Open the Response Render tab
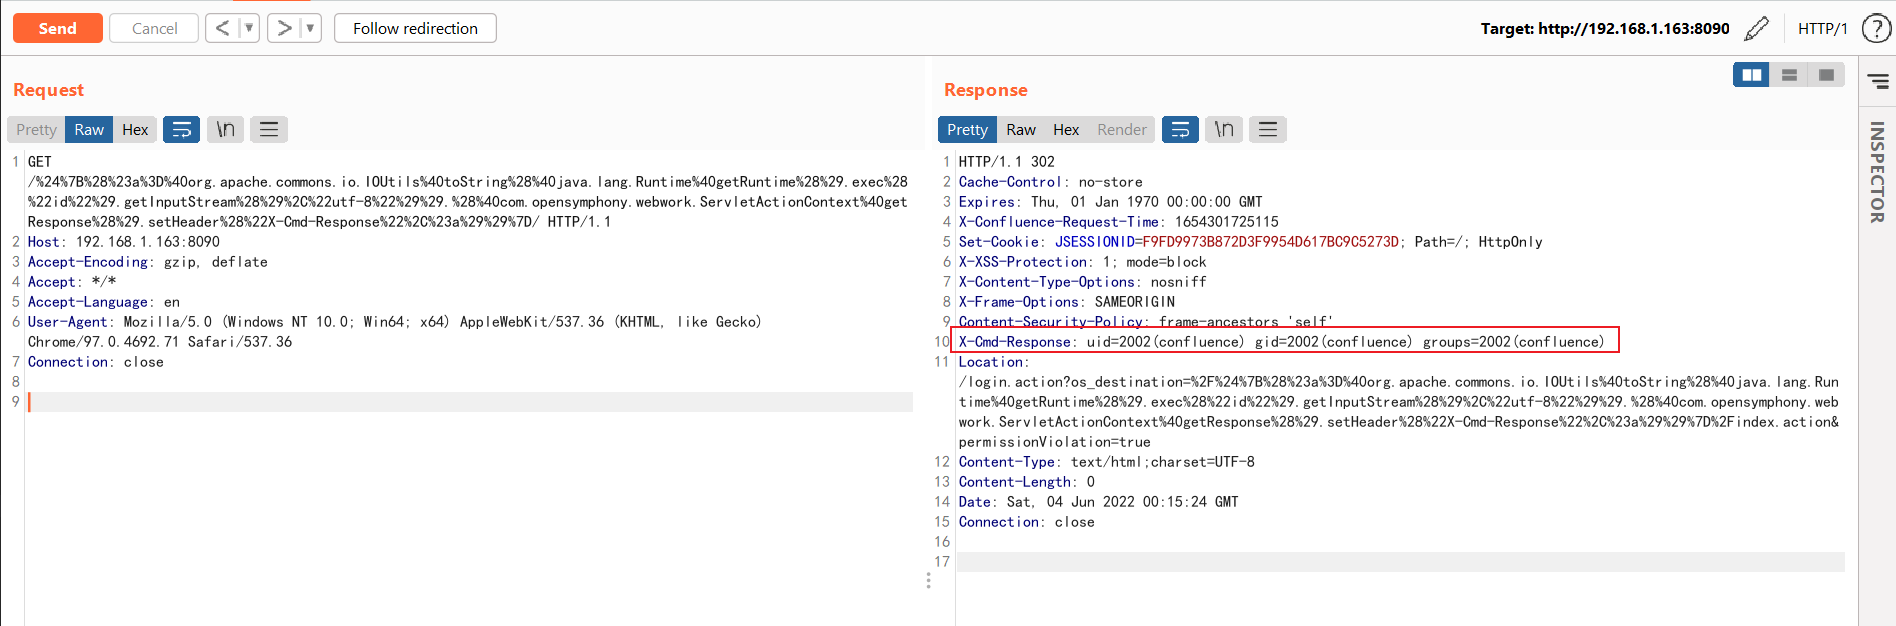This screenshot has height=626, width=1896. pos(1122,129)
